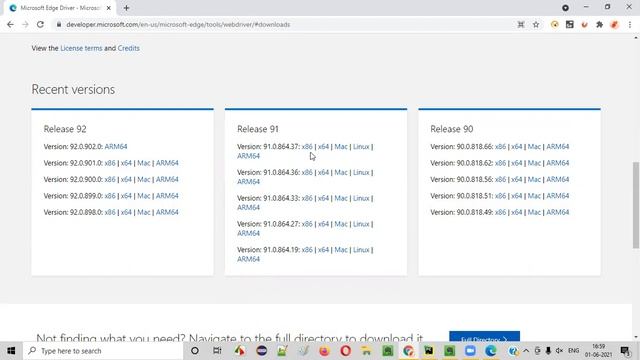640x360 pixels.
Task: Open File Explorer from the taskbar
Action: [x=366, y=351]
